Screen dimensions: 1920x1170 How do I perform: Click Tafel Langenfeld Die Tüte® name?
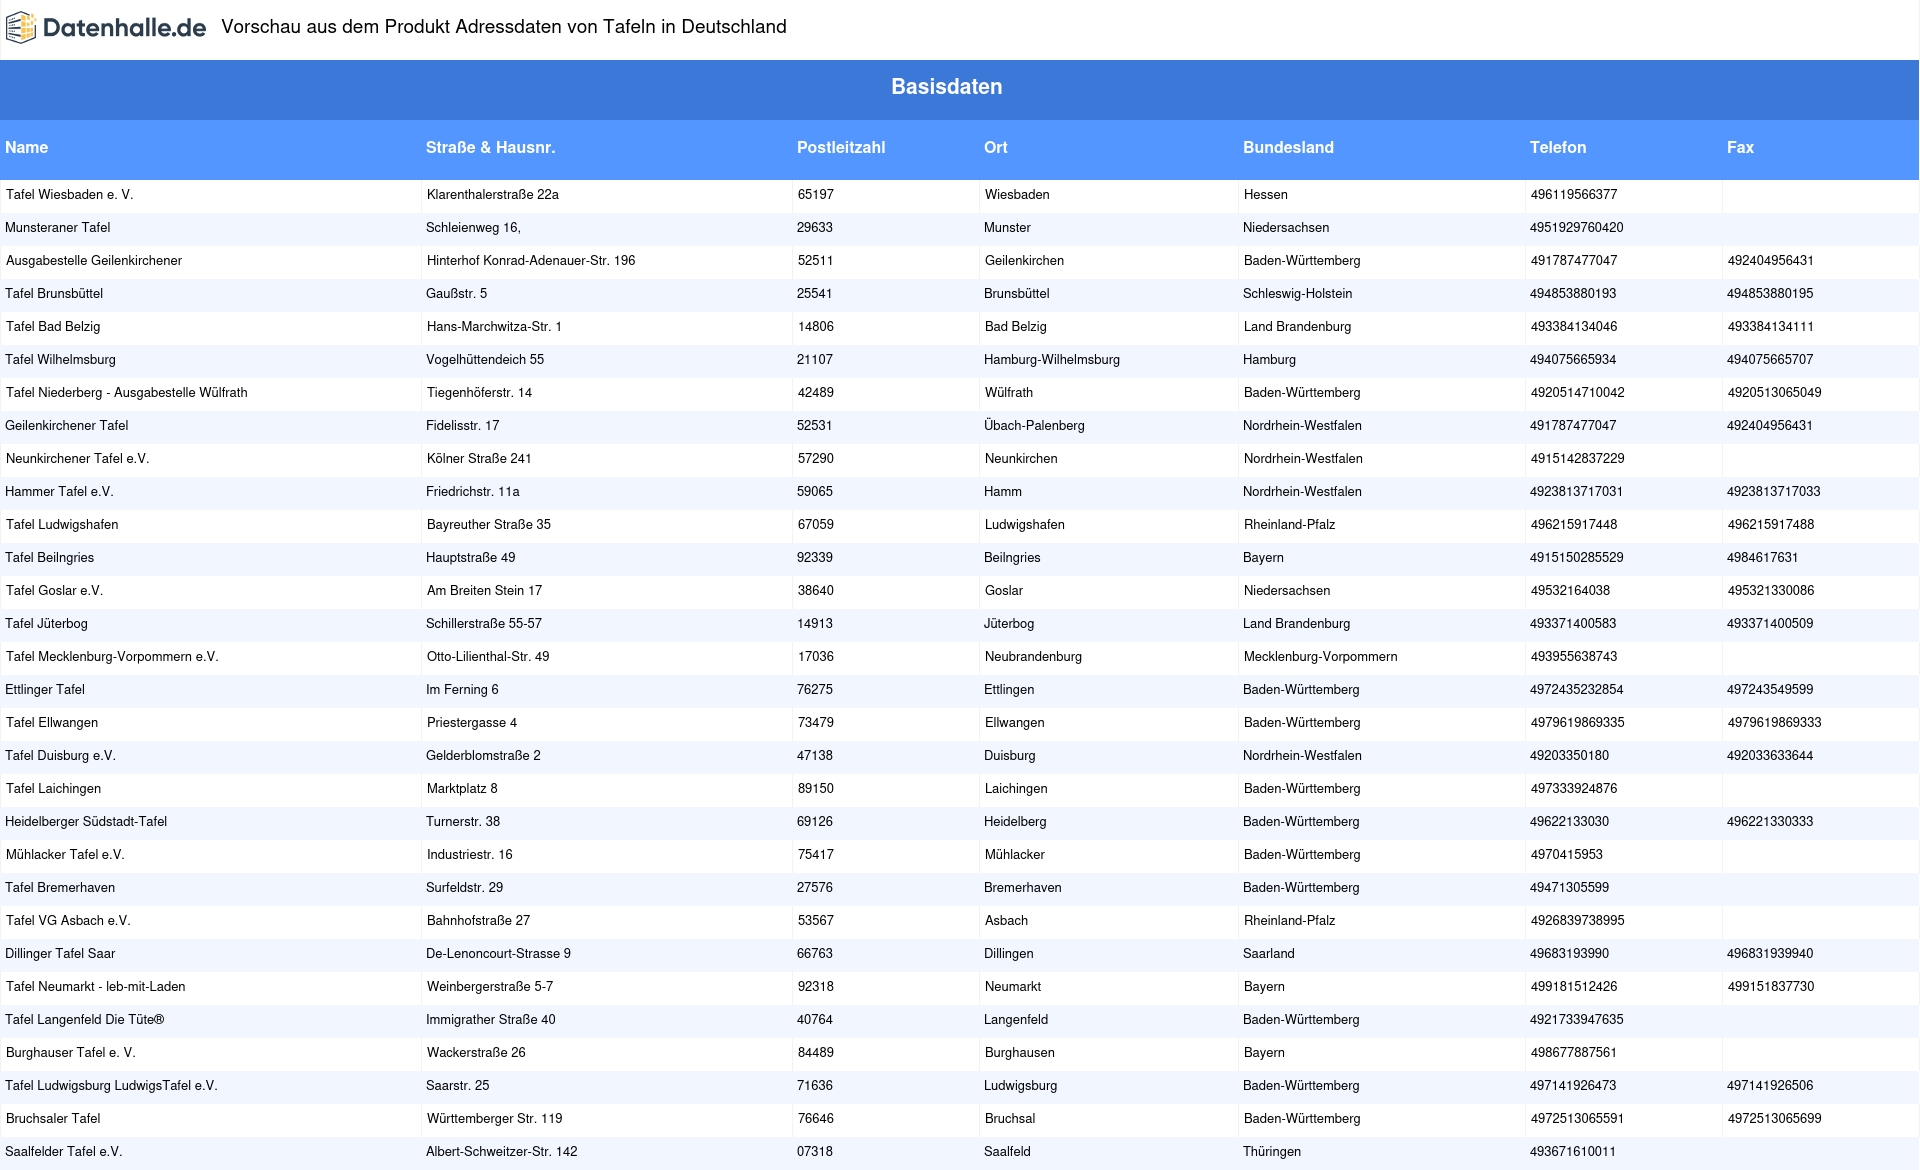point(85,1020)
